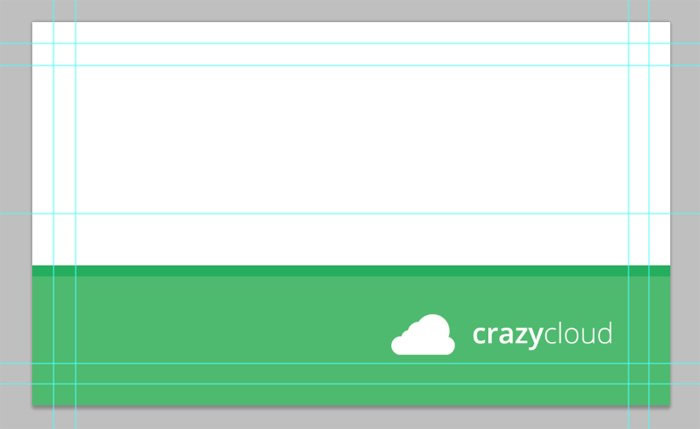This screenshot has width=700, height=429.
Task: Select the rightmost vertical cyan guide
Action: click(650, 214)
